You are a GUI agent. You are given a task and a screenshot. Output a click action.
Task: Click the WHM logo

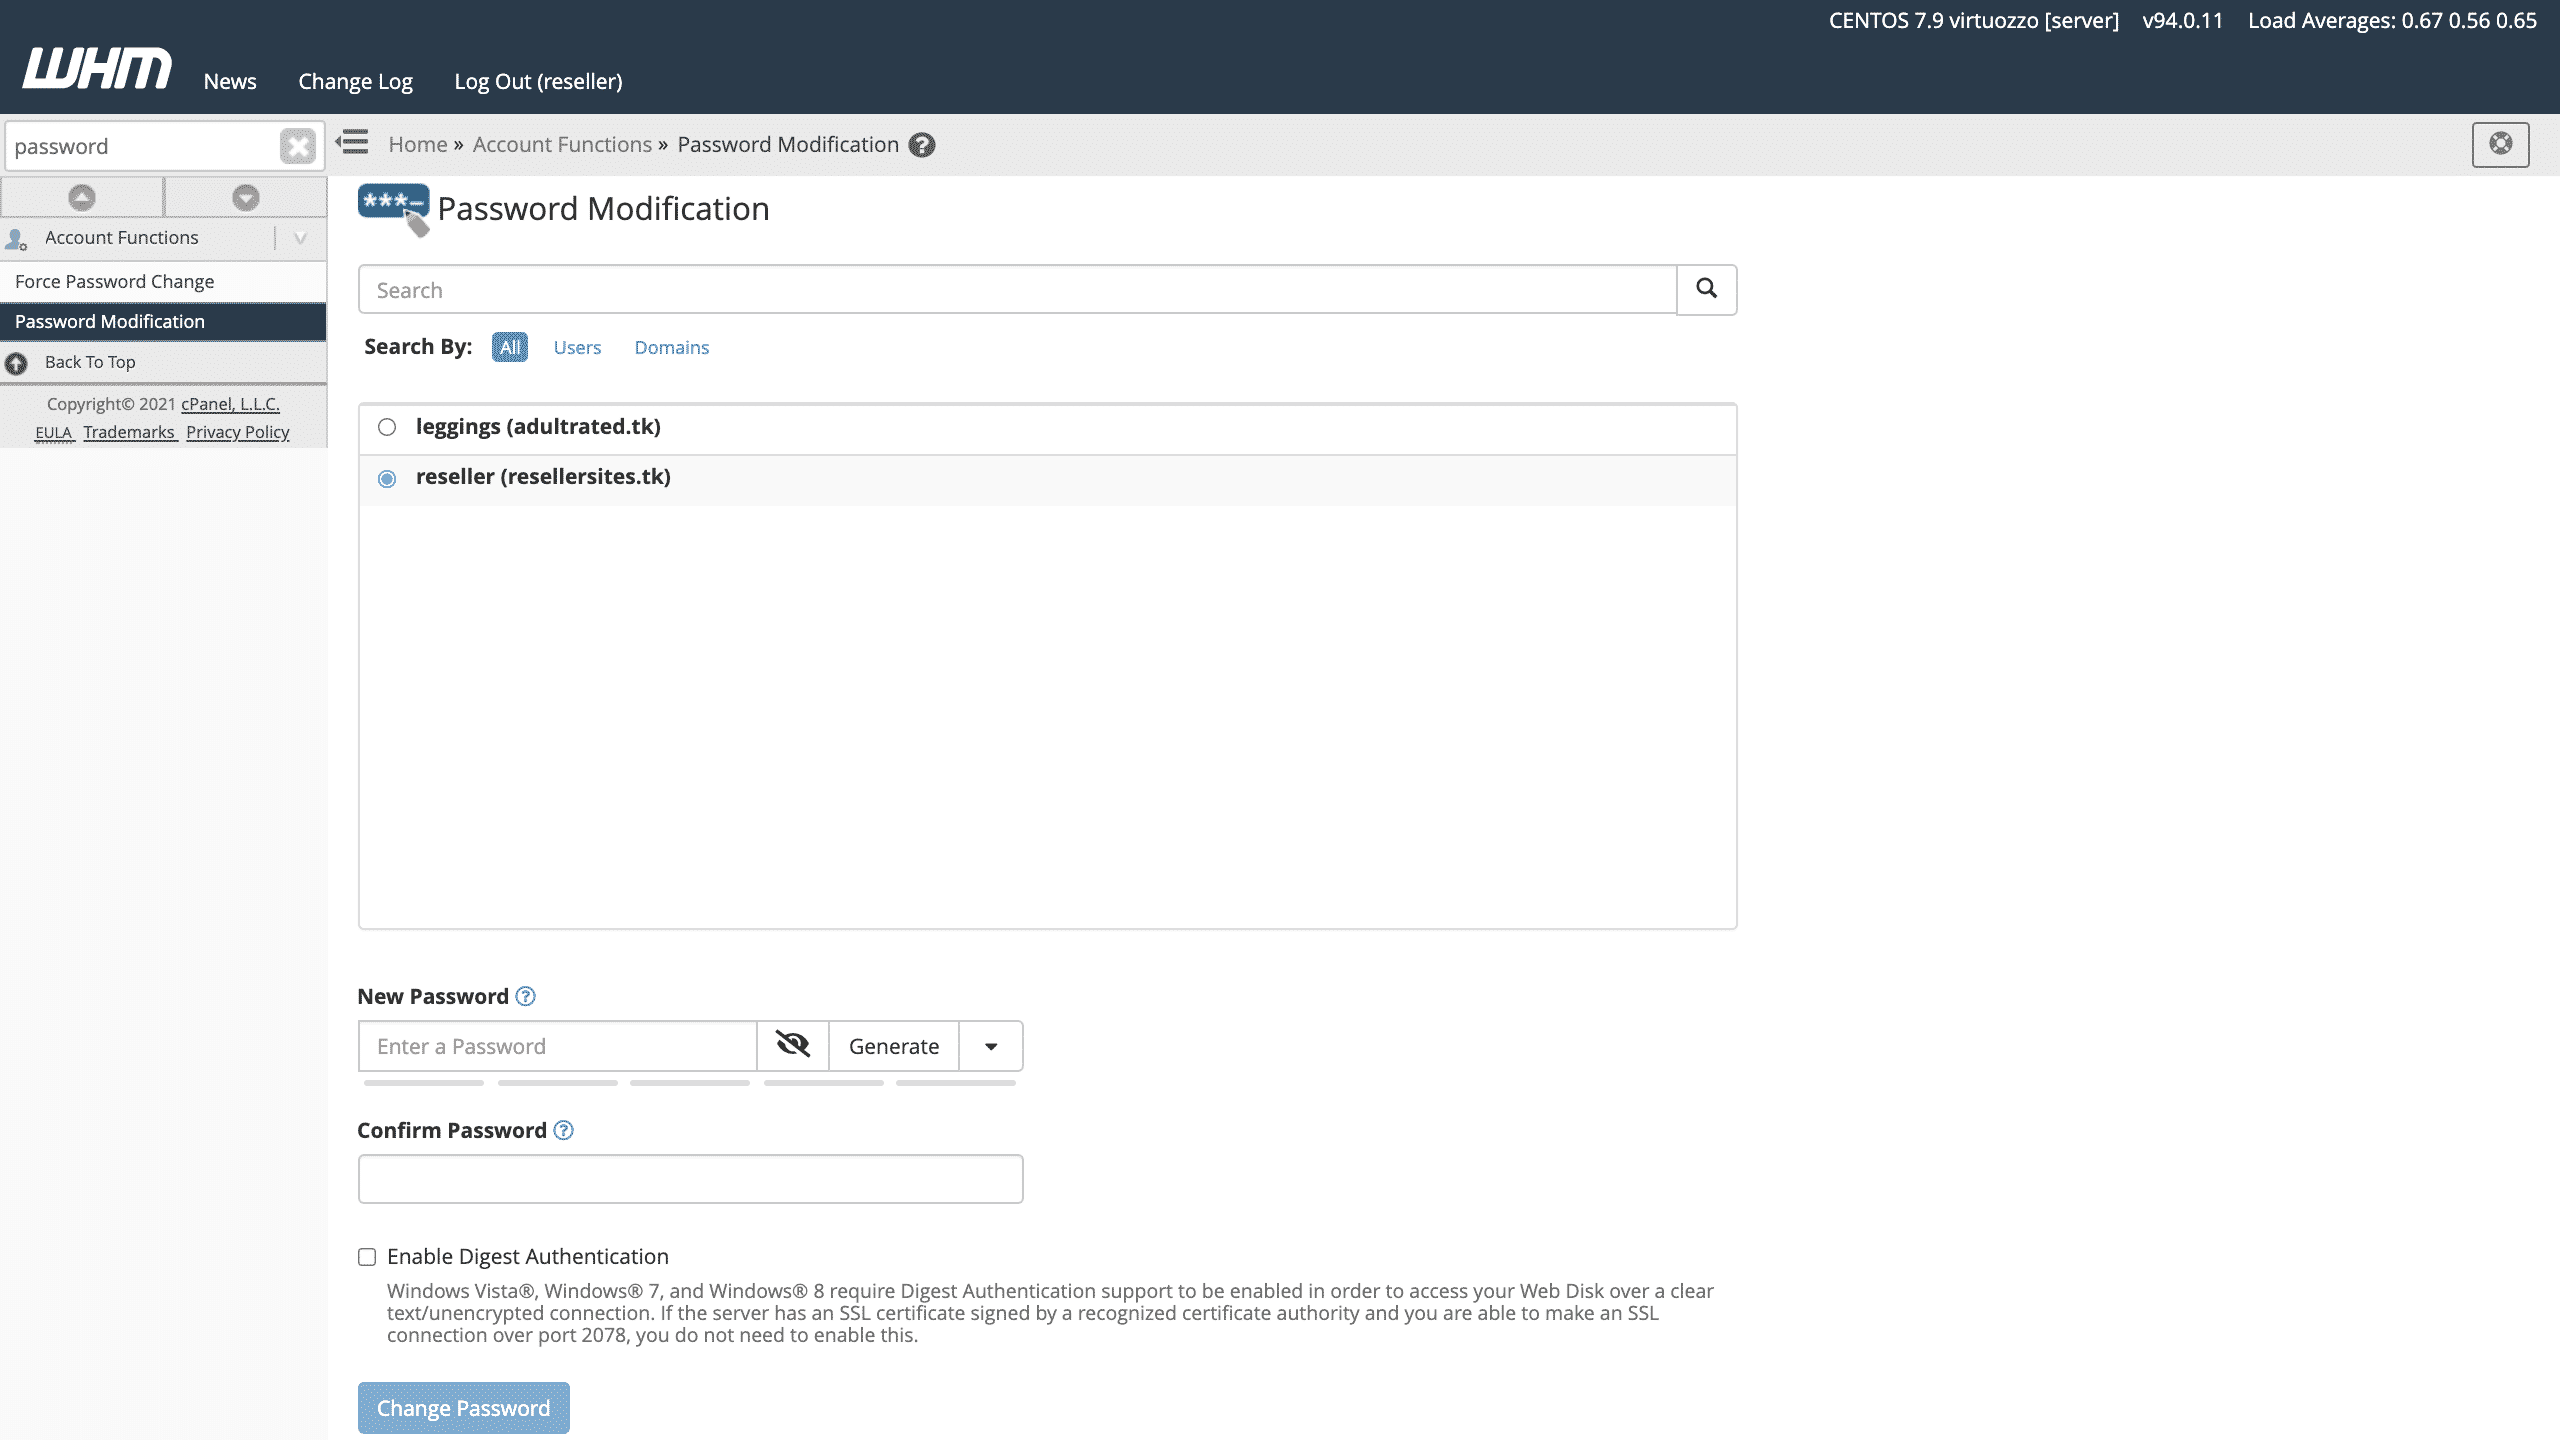(x=97, y=68)
